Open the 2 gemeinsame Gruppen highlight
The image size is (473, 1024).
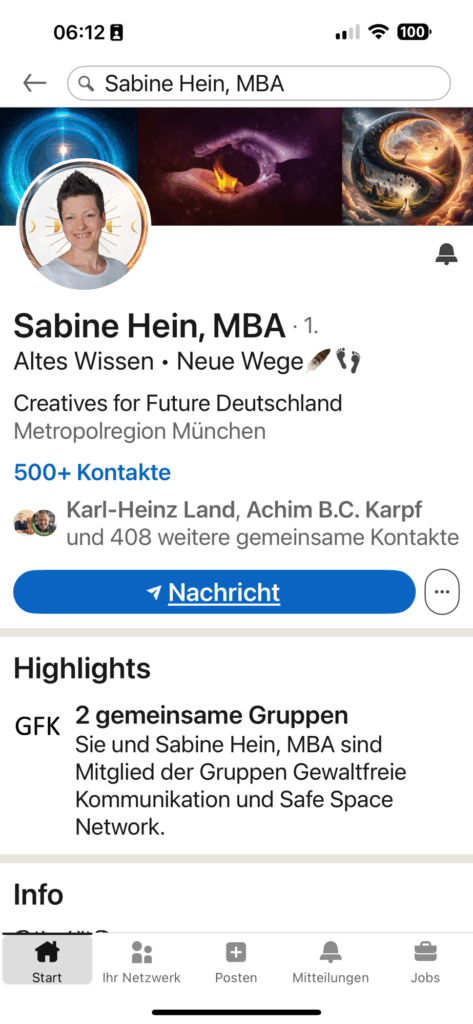coord(212,716)
